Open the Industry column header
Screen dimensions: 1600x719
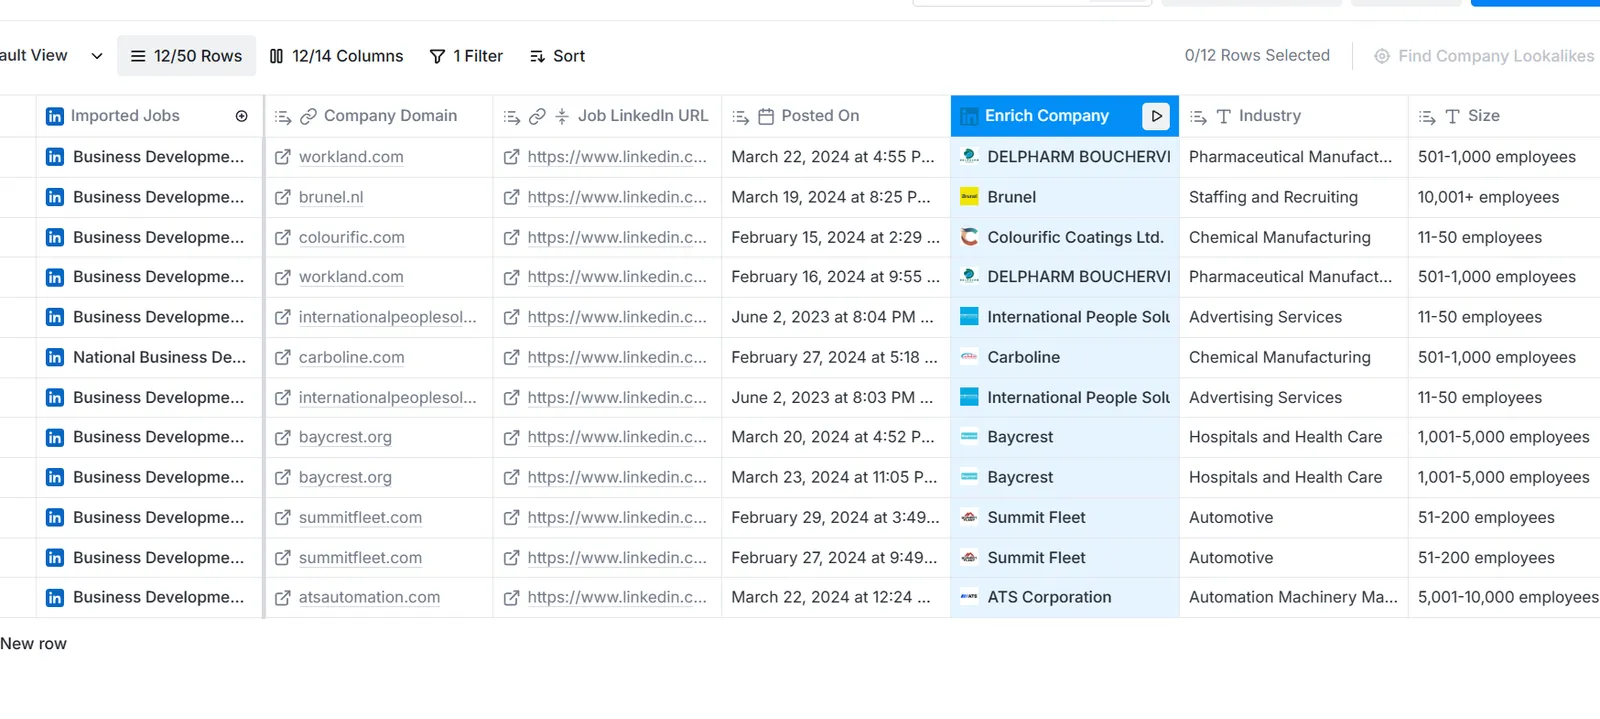pyautogui.click(x=1294, y=116)
